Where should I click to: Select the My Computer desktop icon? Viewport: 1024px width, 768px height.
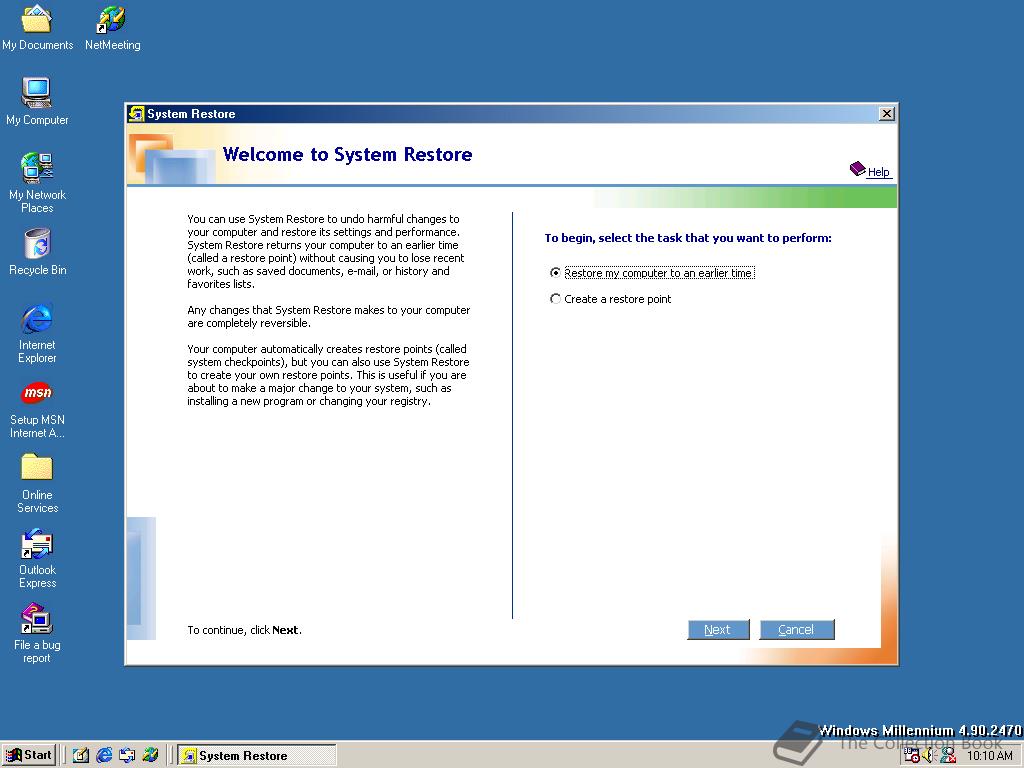click(37, 101)
